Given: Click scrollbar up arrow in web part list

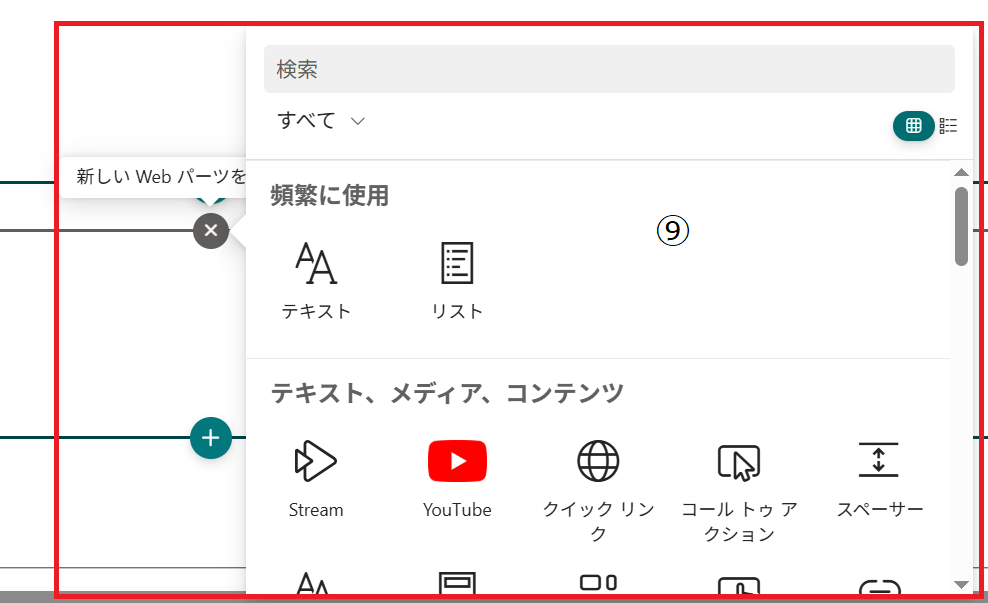Looking at the screenshot, I should [961, 173].
